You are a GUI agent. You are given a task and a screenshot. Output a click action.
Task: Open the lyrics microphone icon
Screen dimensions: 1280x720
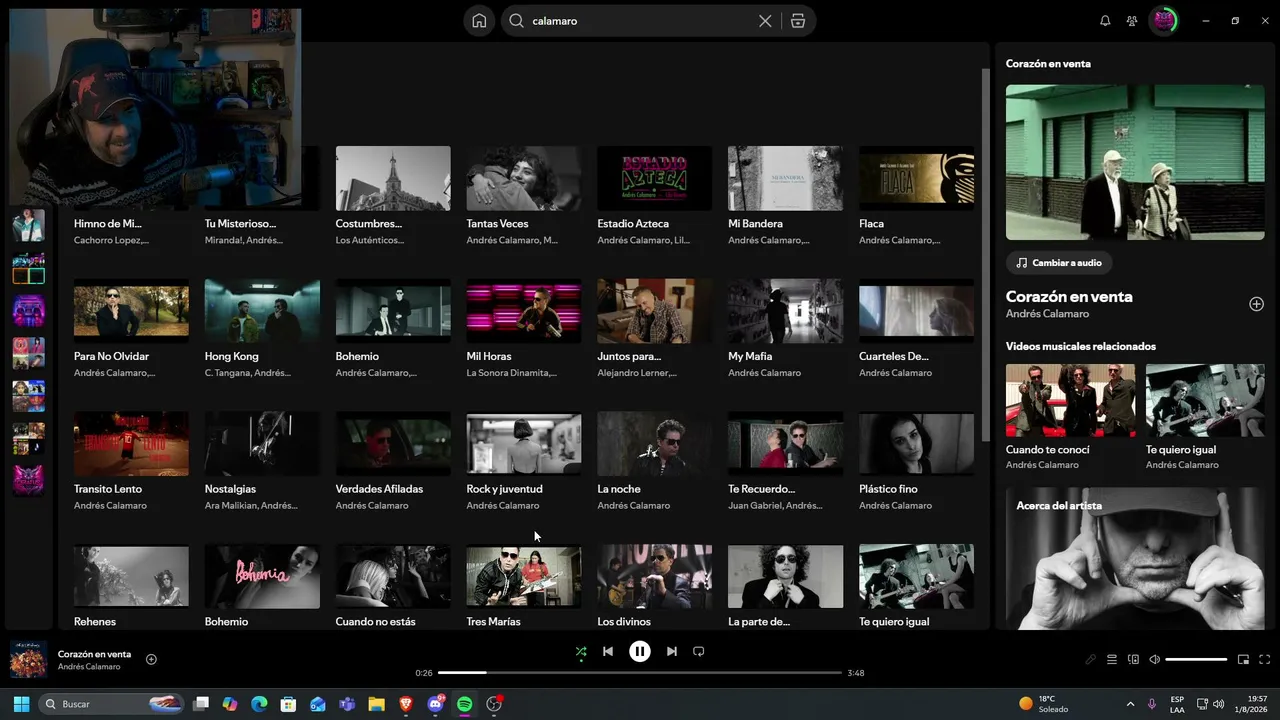[1091, 660]
